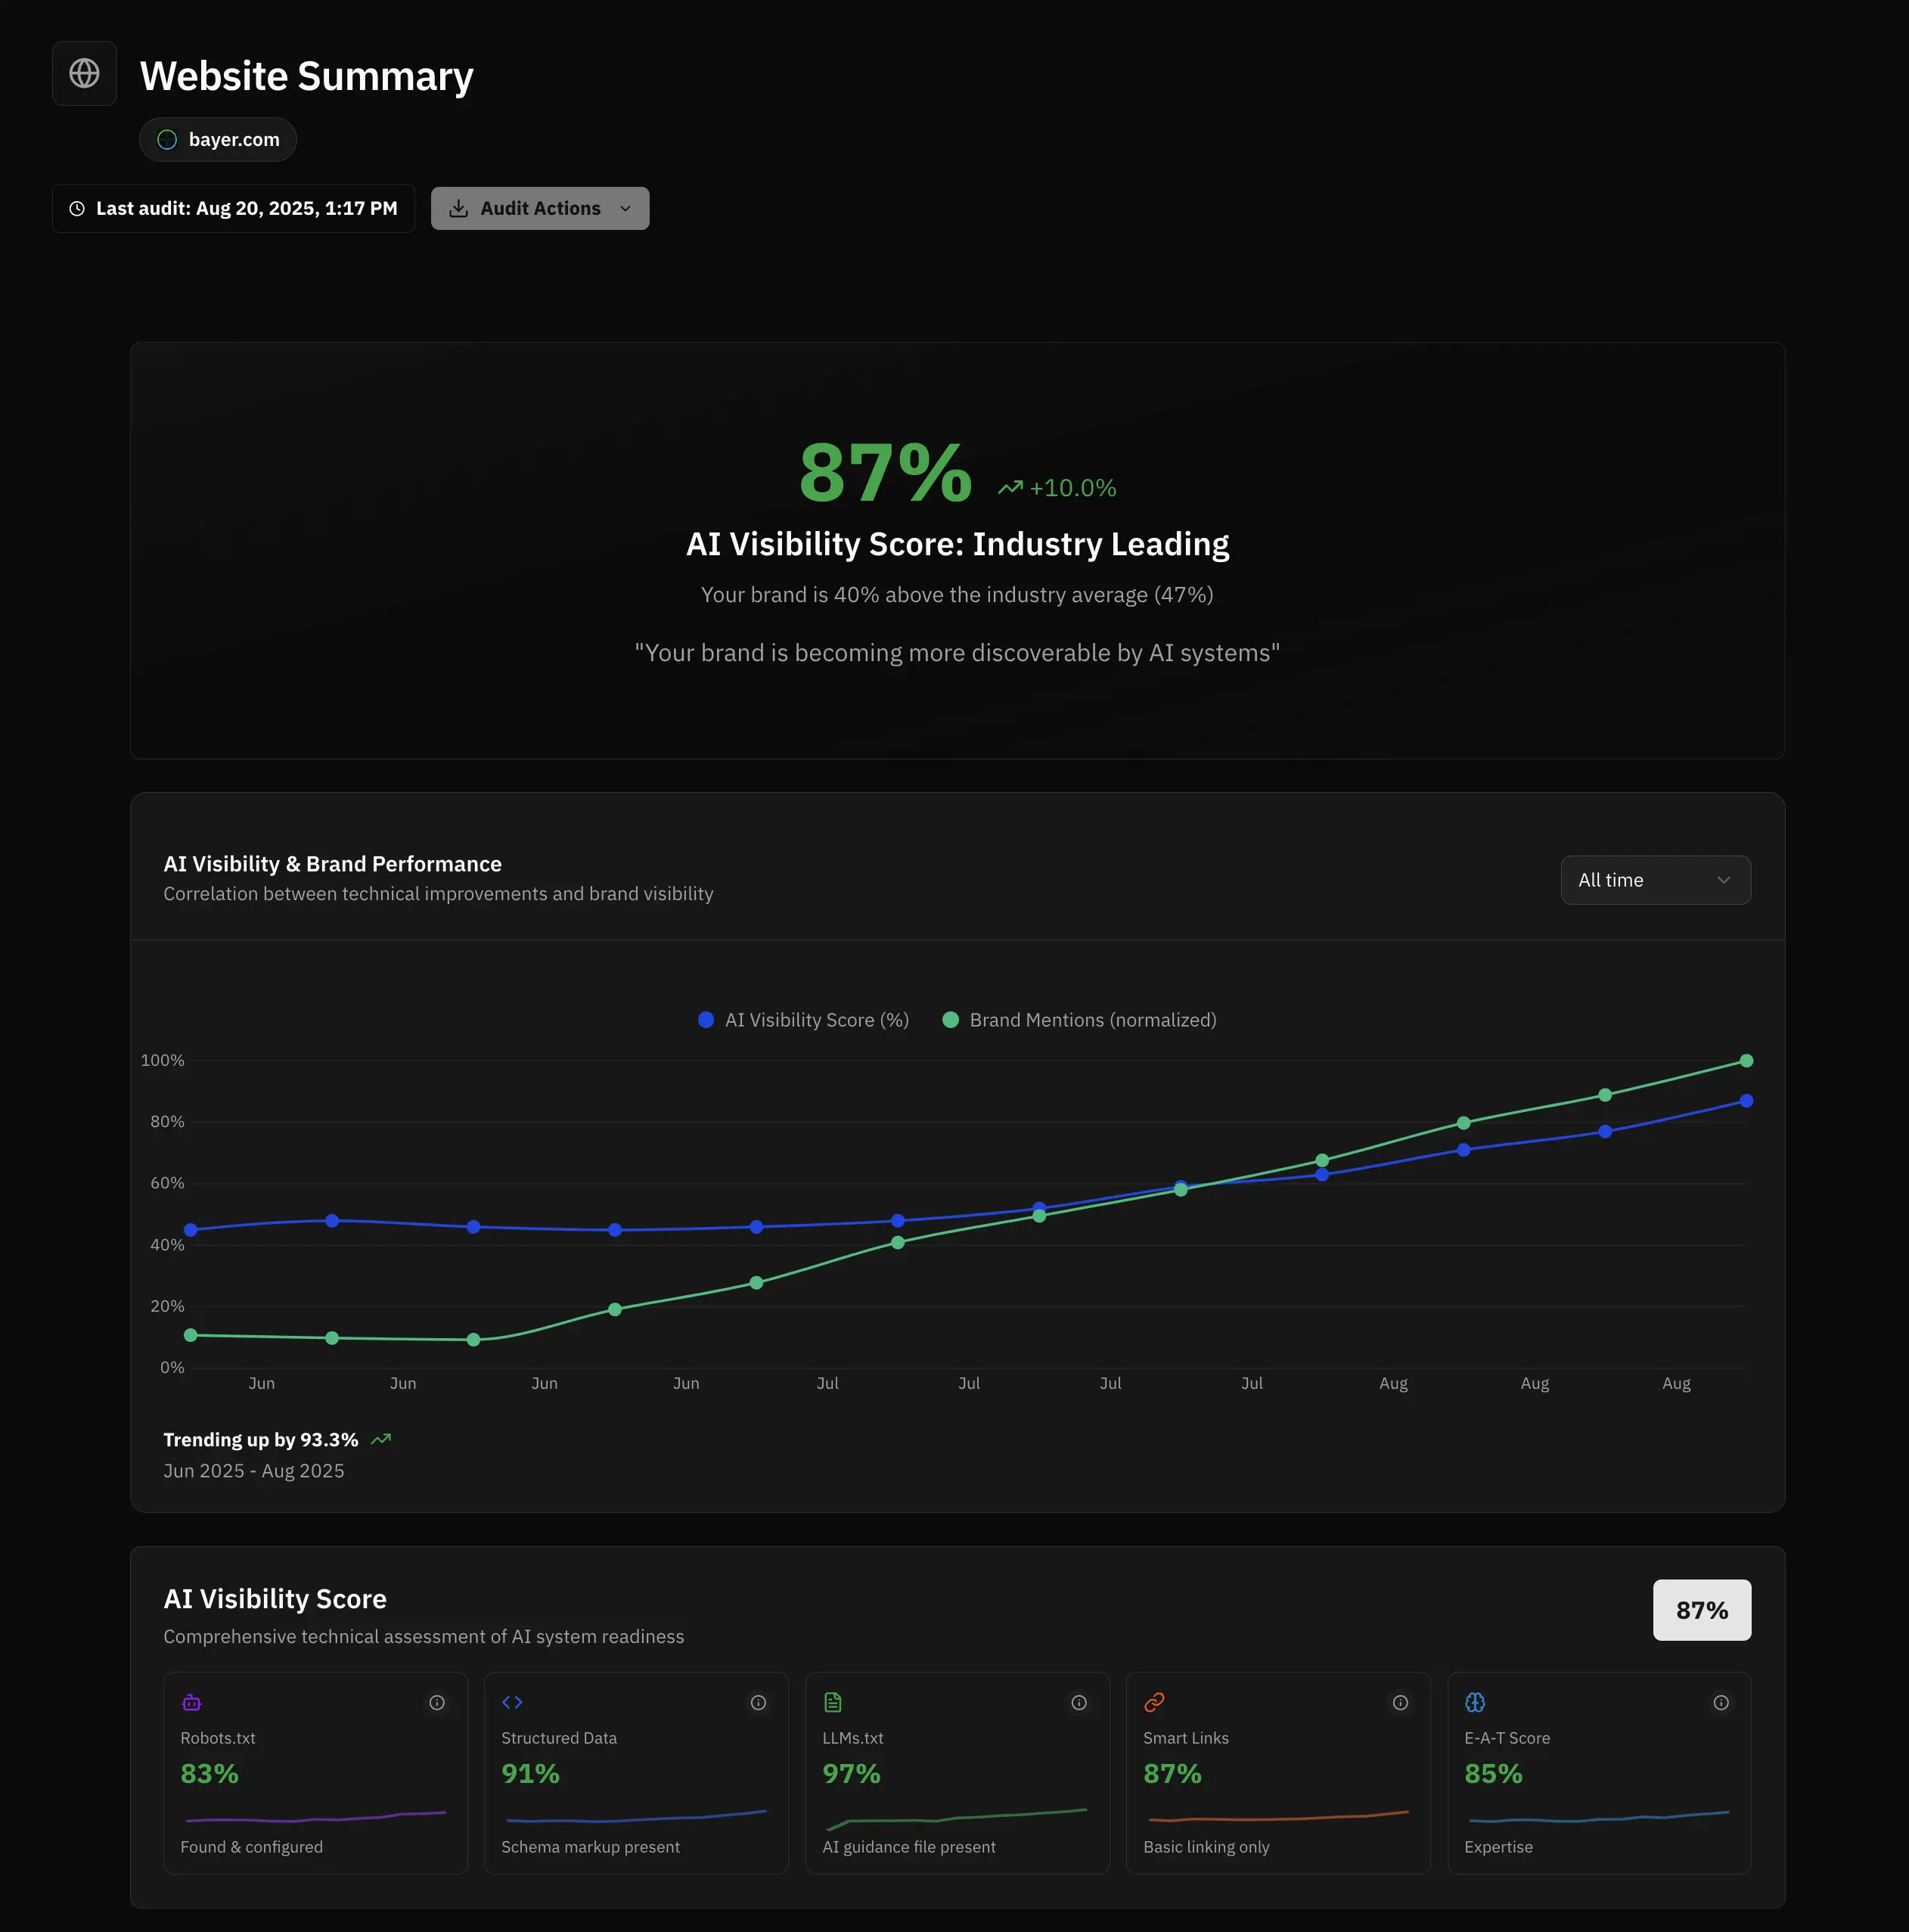Click the large 87% visibility score
This screenshot has height=1932, width=1909.
click(x=885, y=473)
